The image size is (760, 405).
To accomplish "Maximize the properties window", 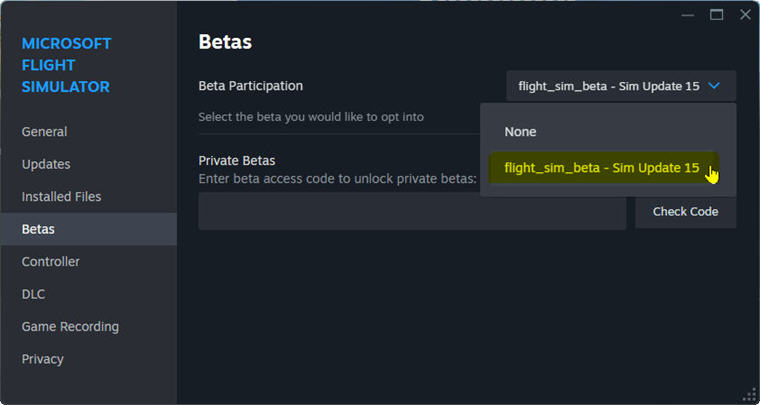I will click(x=716, y=15).
